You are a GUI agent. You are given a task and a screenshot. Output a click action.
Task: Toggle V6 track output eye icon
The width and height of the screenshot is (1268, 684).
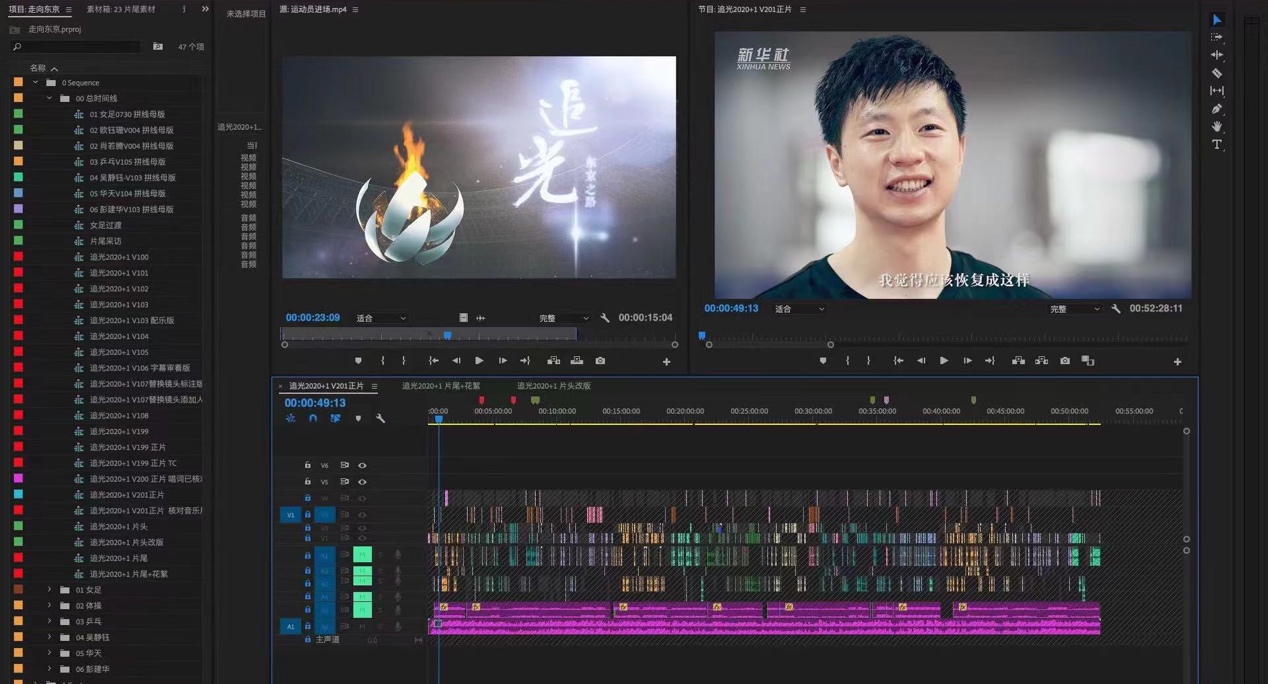(x=362, y=465)
